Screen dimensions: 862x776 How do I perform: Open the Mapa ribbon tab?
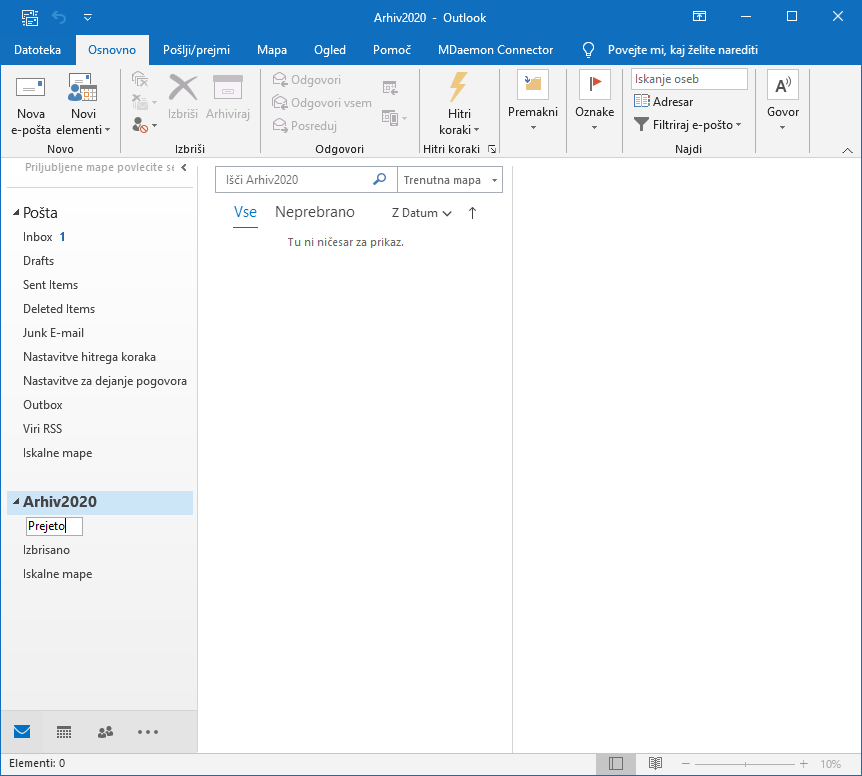tap(272, 50)
